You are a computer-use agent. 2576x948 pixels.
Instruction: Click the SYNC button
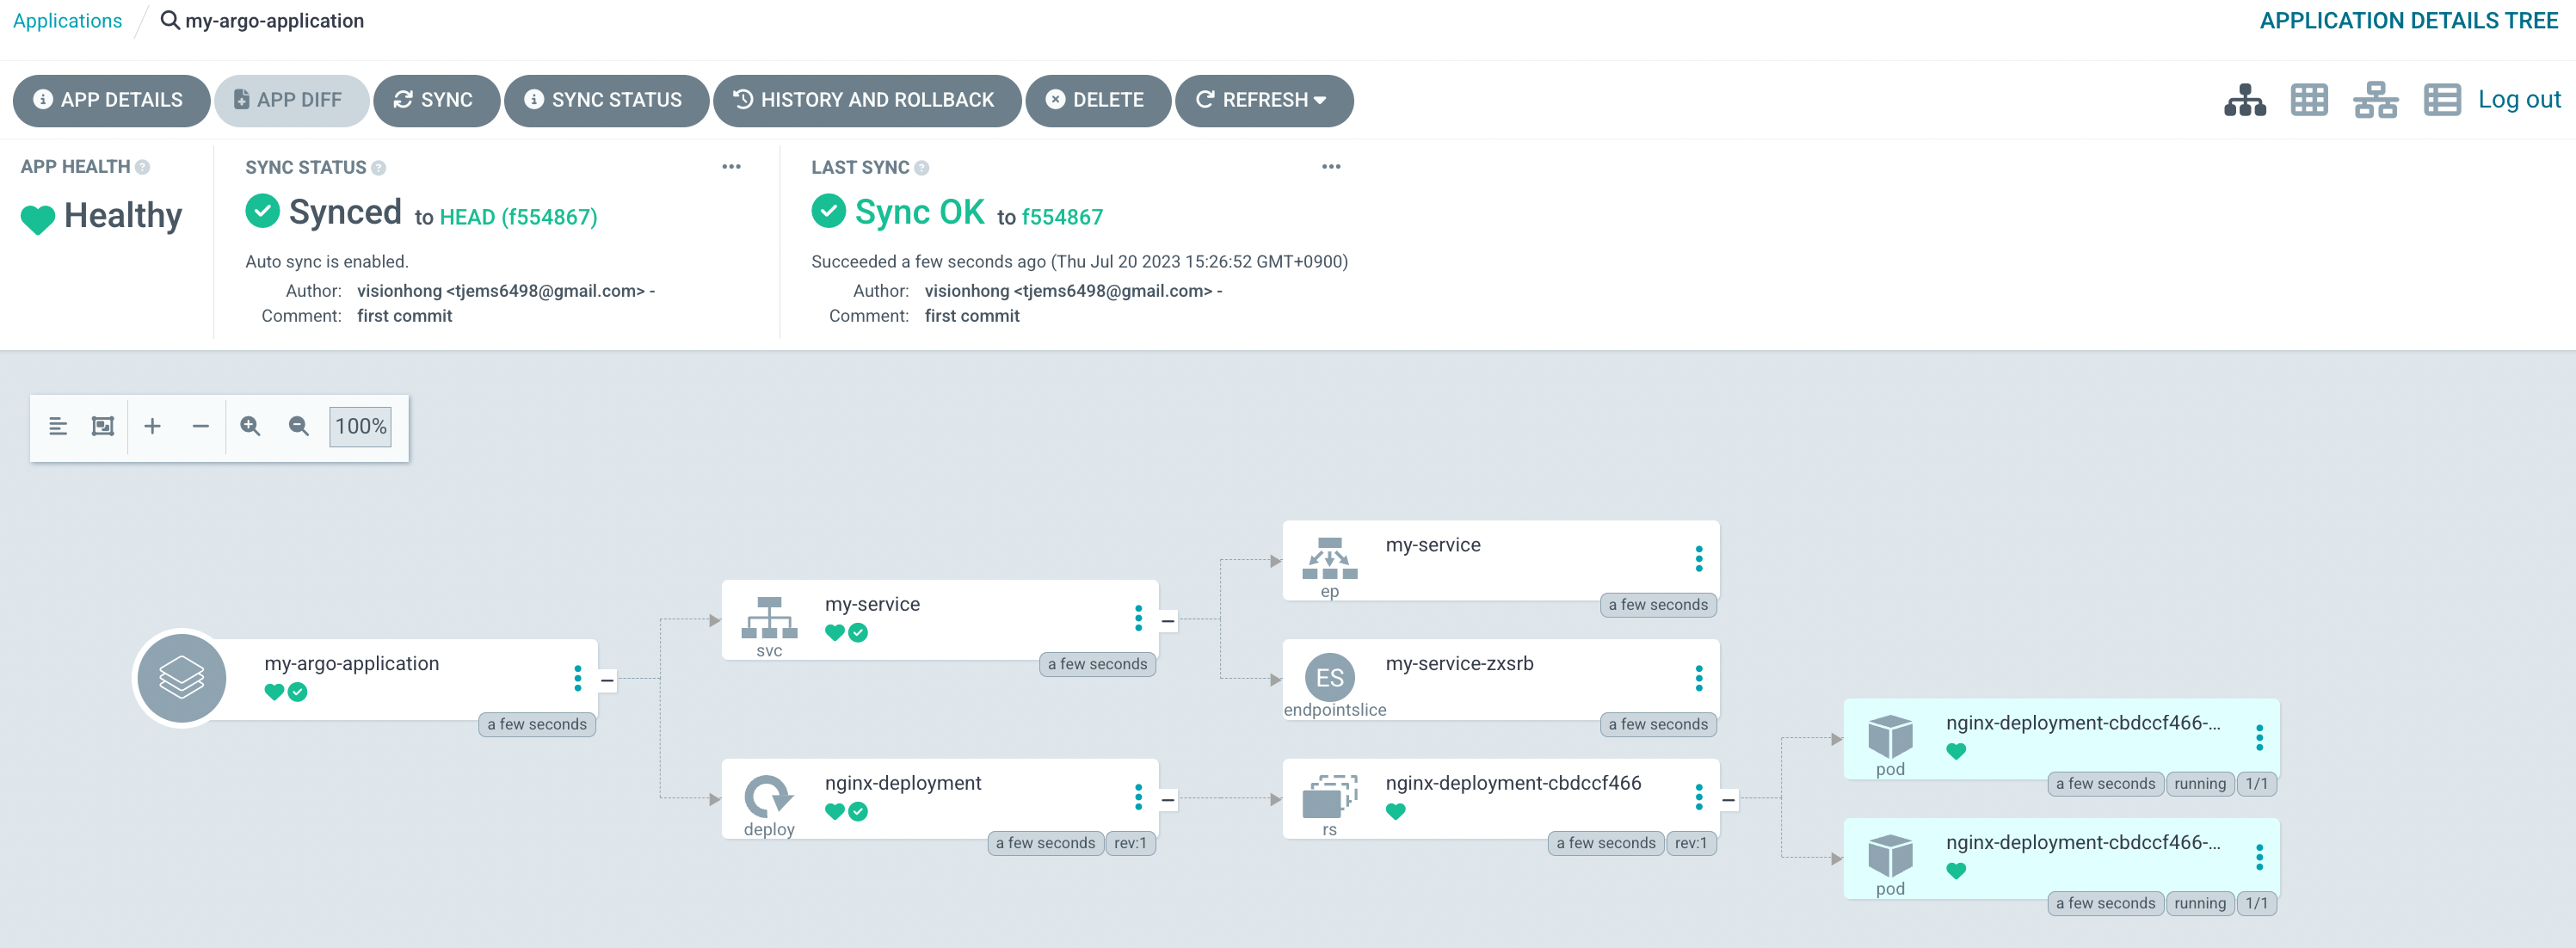point(436,100)
